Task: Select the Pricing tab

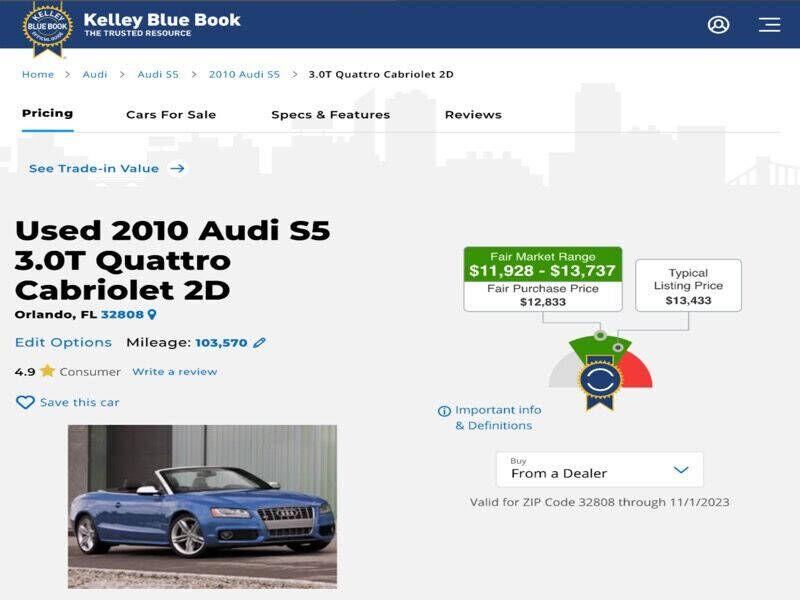Action: click(47, 113)
